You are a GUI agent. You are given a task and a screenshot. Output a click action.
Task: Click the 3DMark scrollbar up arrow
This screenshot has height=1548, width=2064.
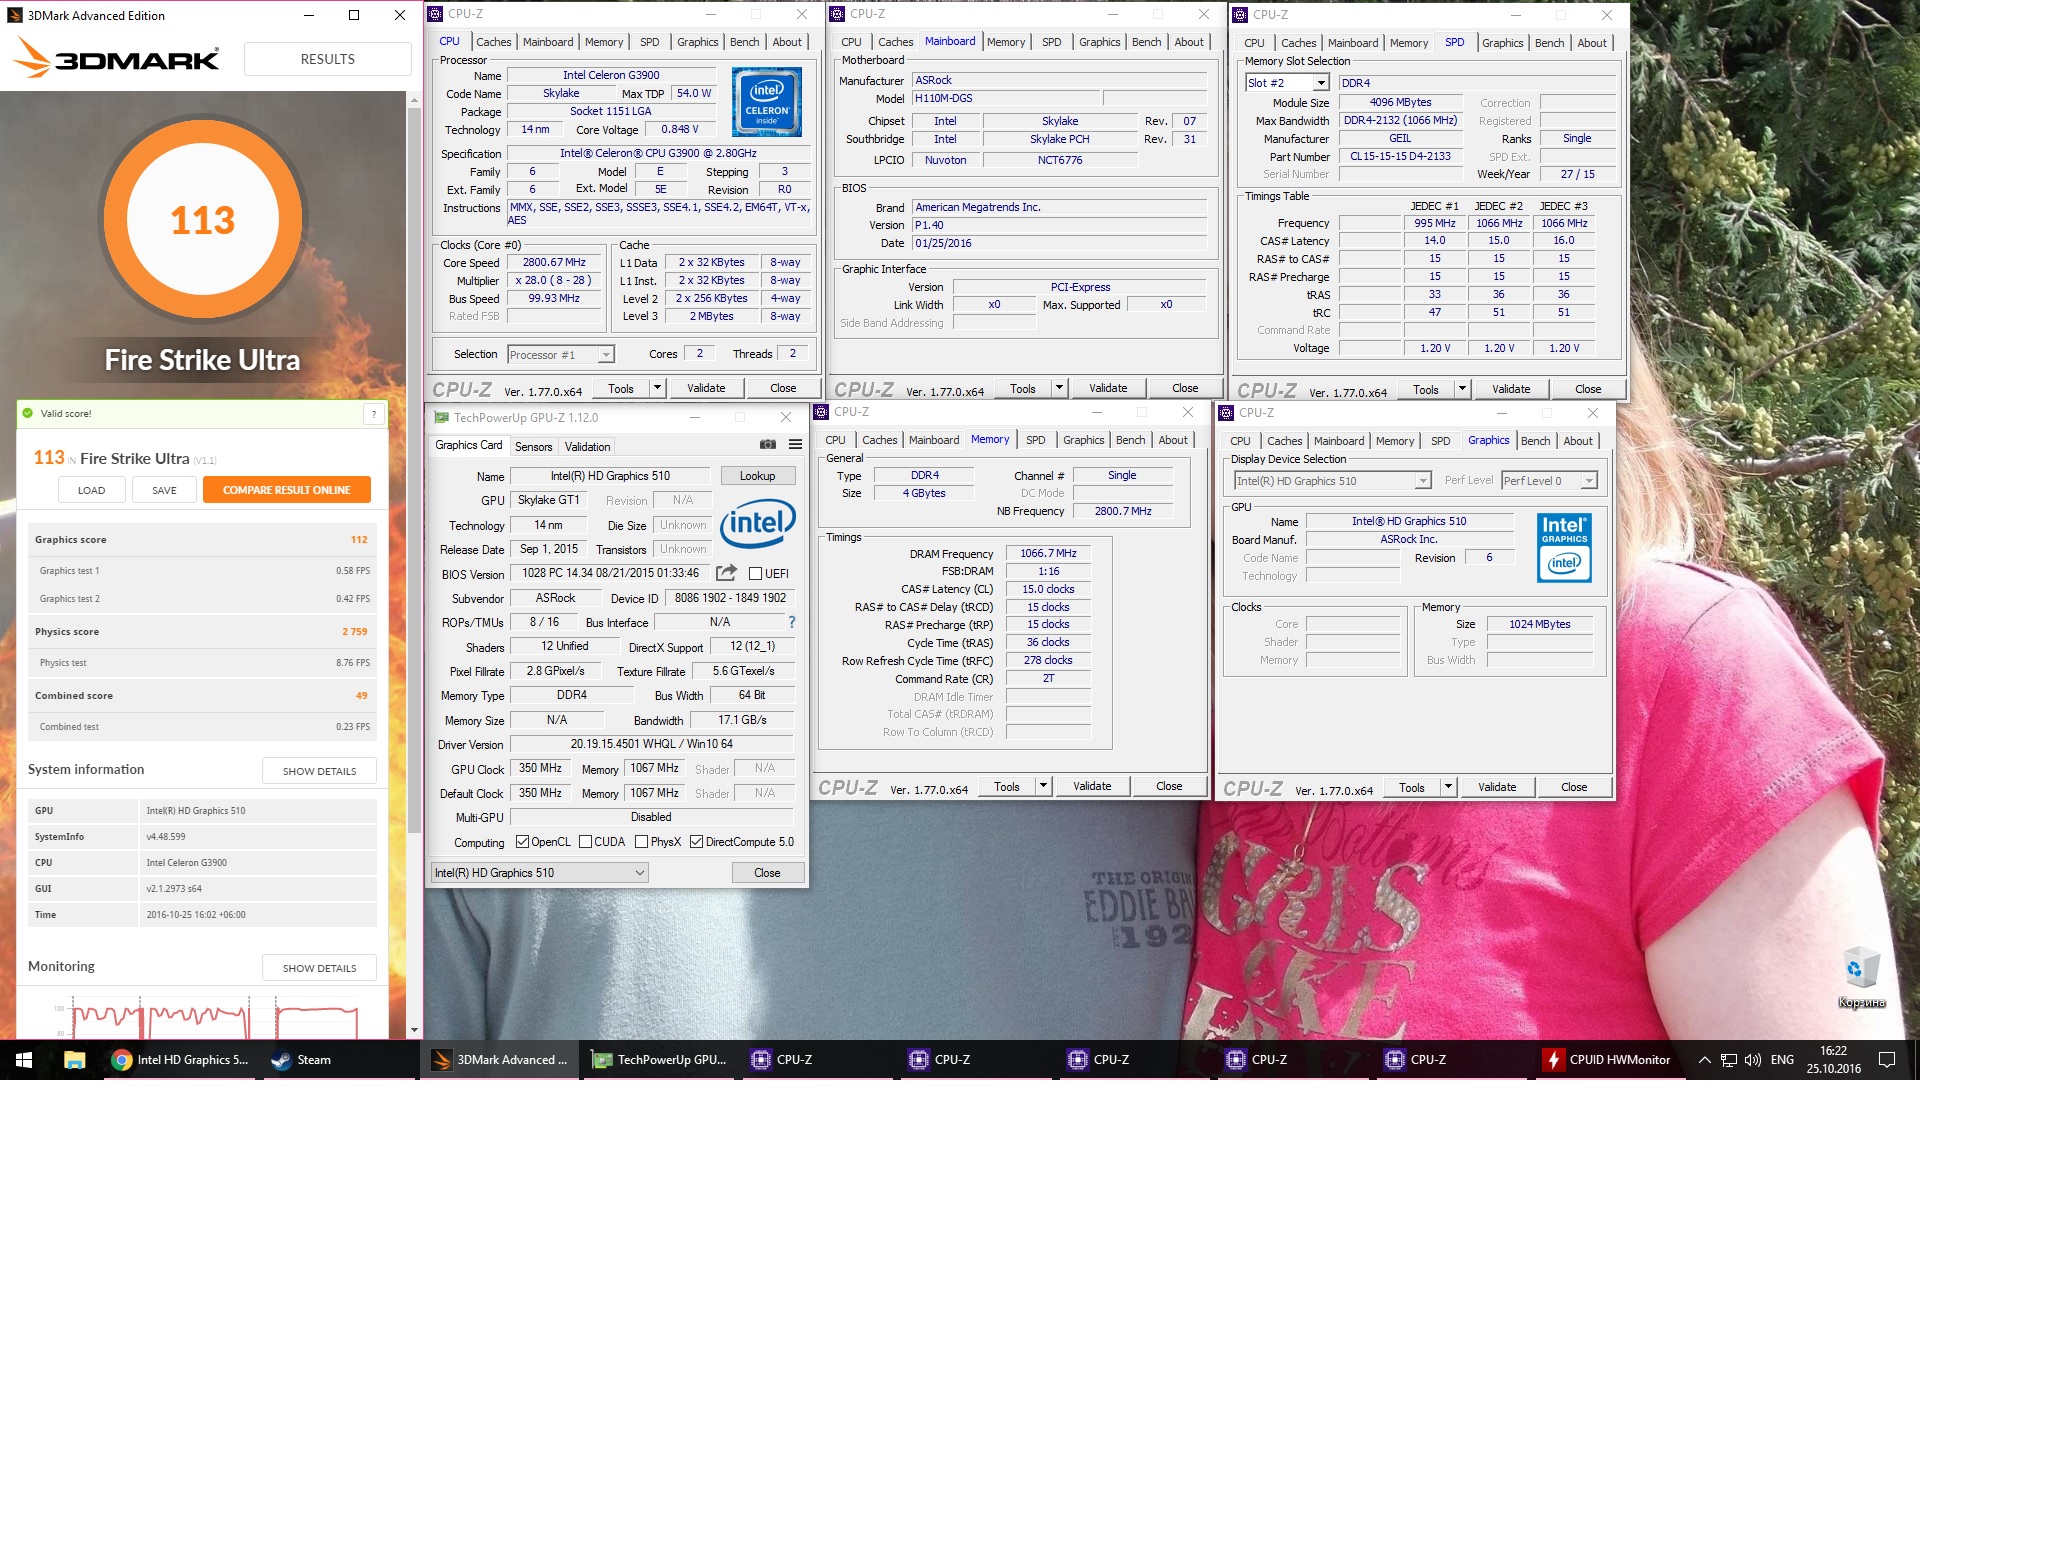[414, 99]
